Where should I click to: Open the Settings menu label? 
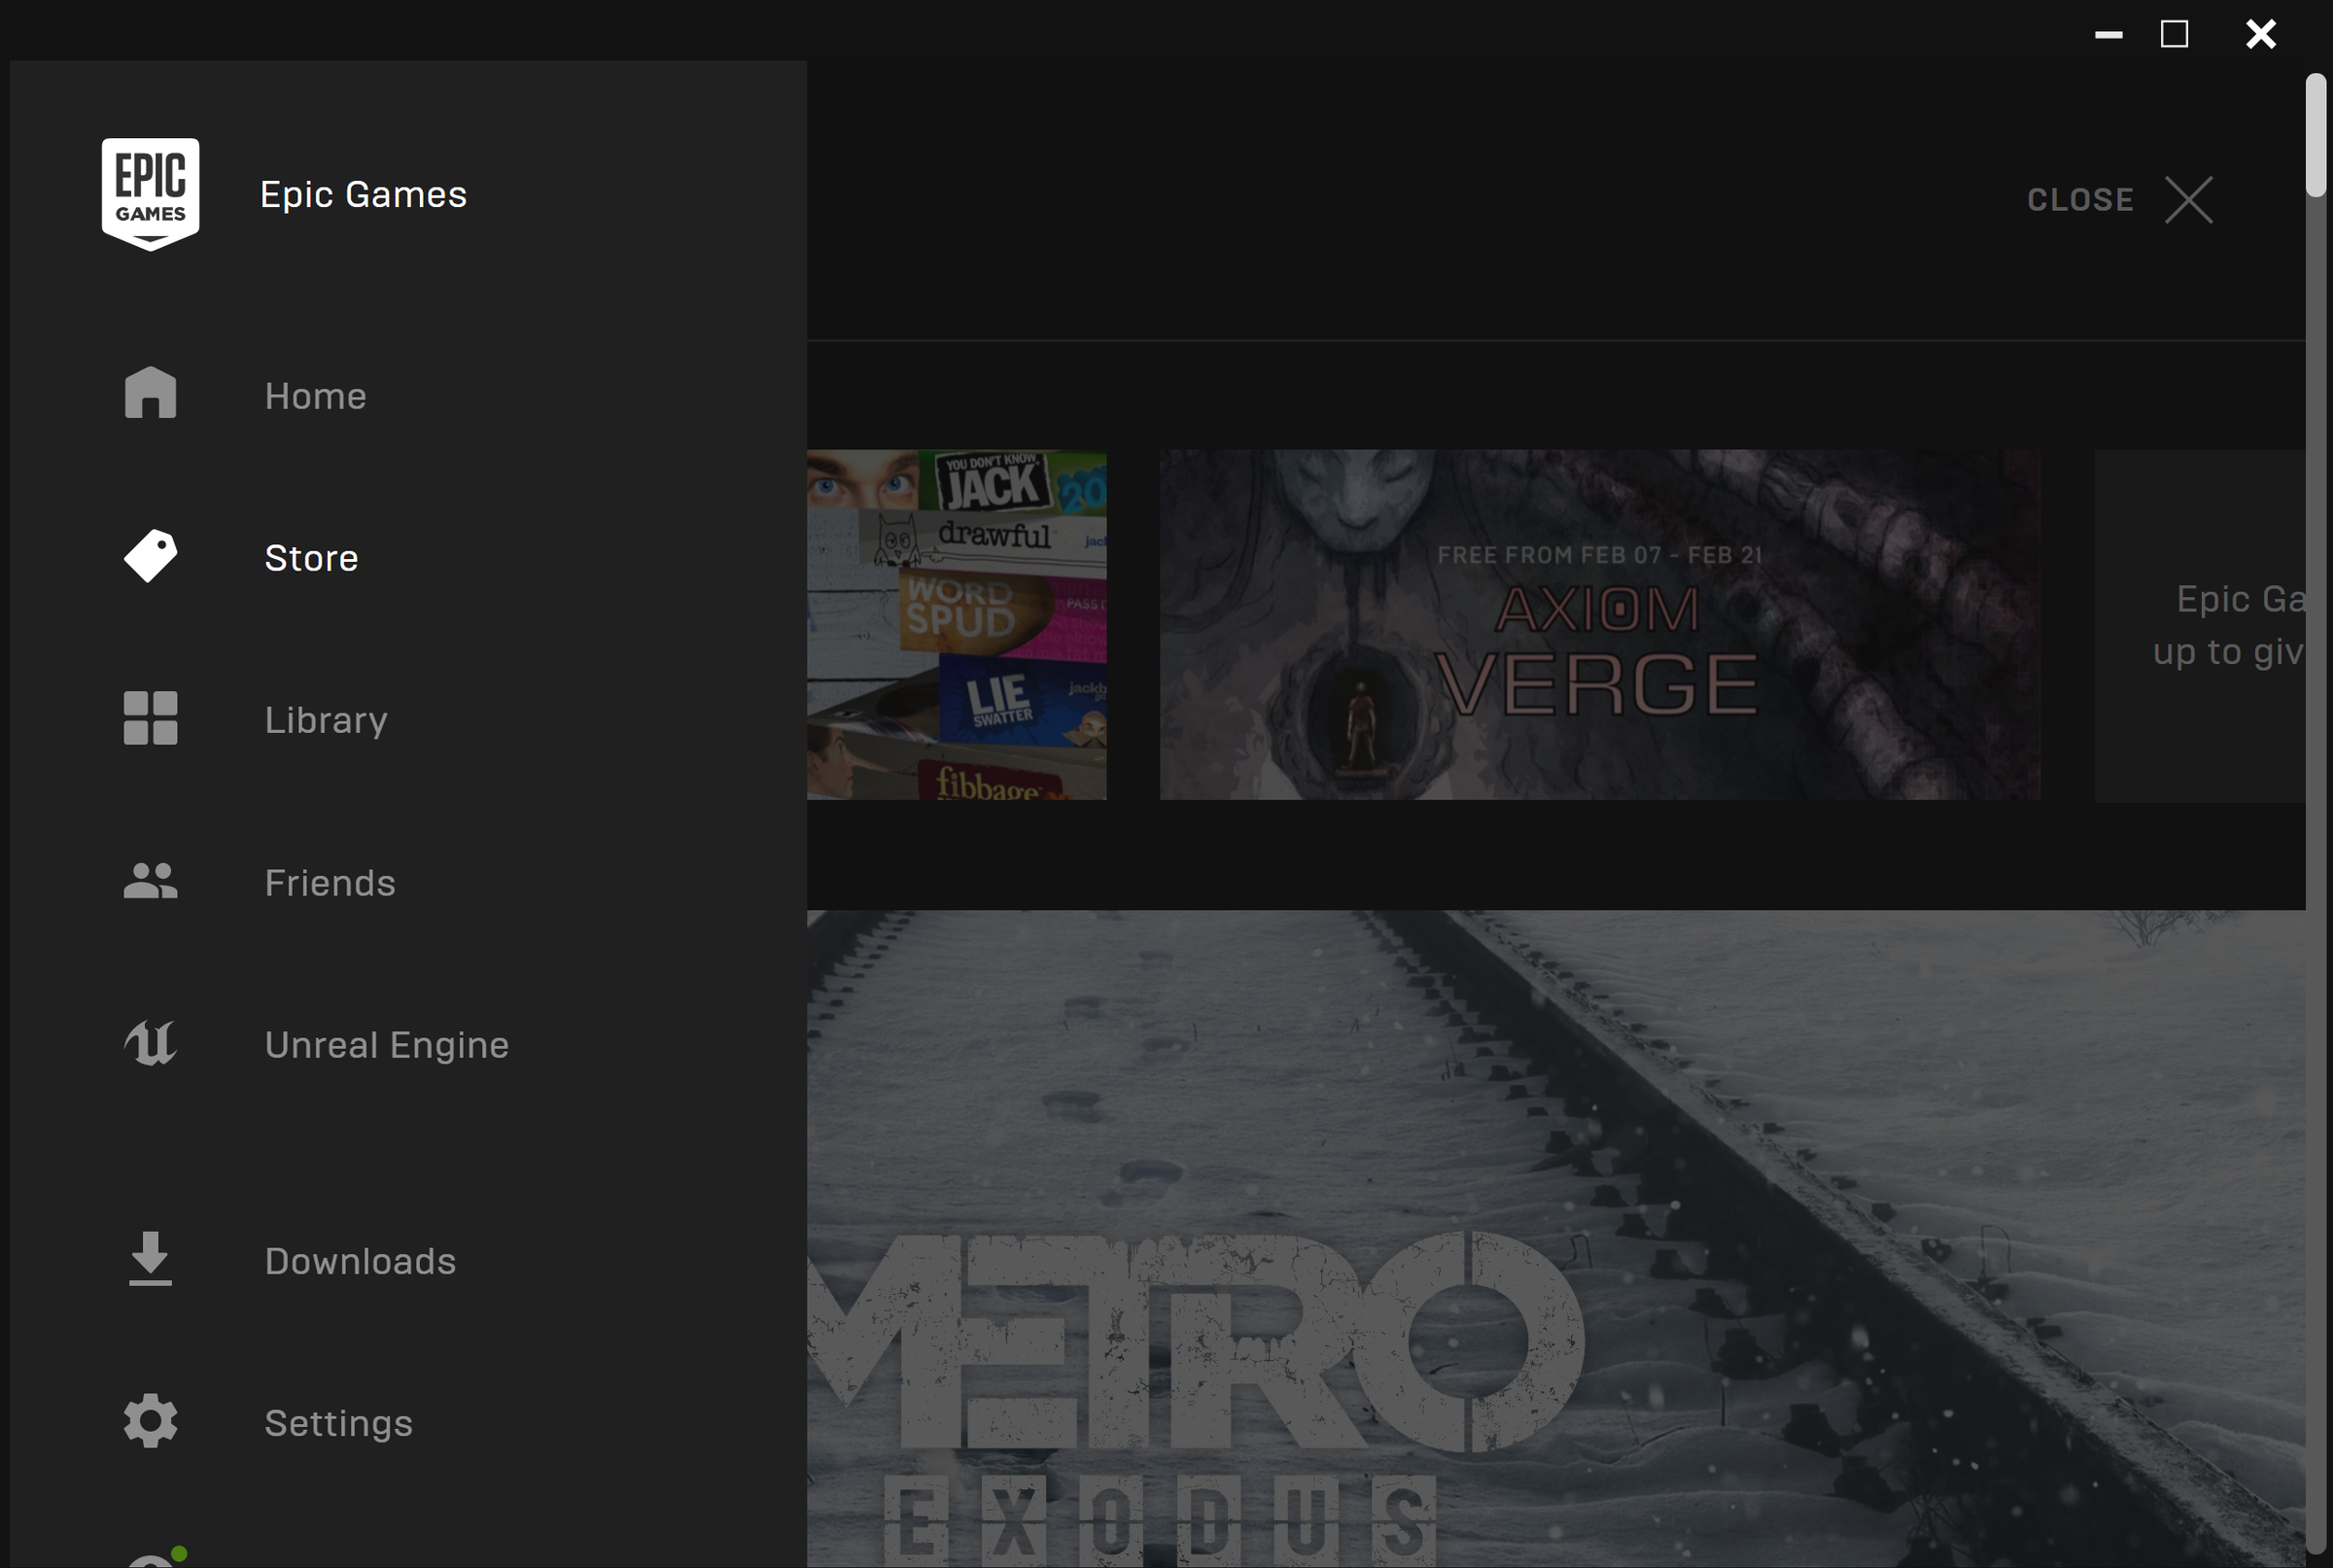[x=338, y=1423]
